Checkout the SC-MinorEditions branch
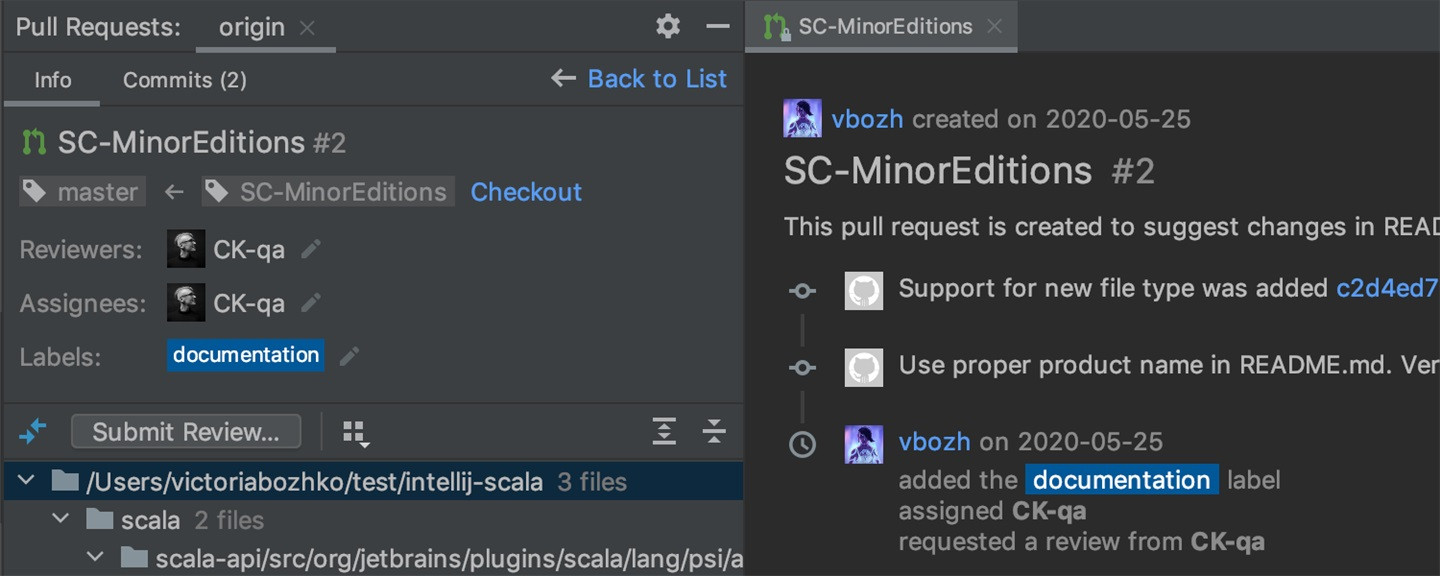Image resolution: width=1440 pixels, height=576 pixels. coord(526,192)
